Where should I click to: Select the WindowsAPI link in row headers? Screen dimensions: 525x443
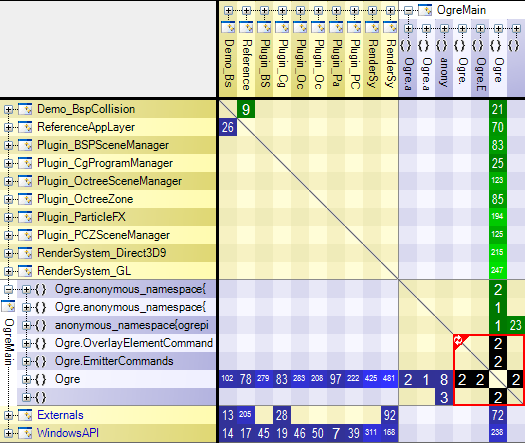coord(68,433)
